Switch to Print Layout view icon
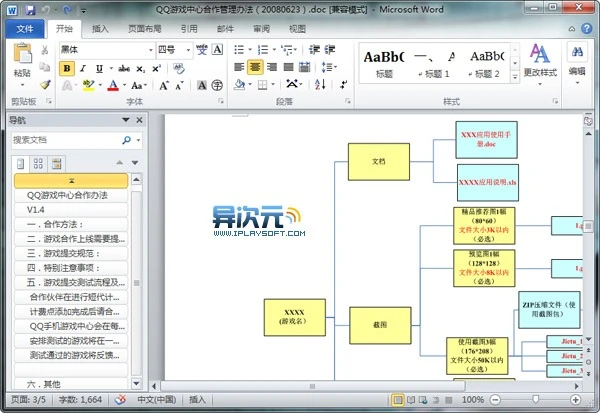Screen dimensions: 600x413 (x=398, y=400)
